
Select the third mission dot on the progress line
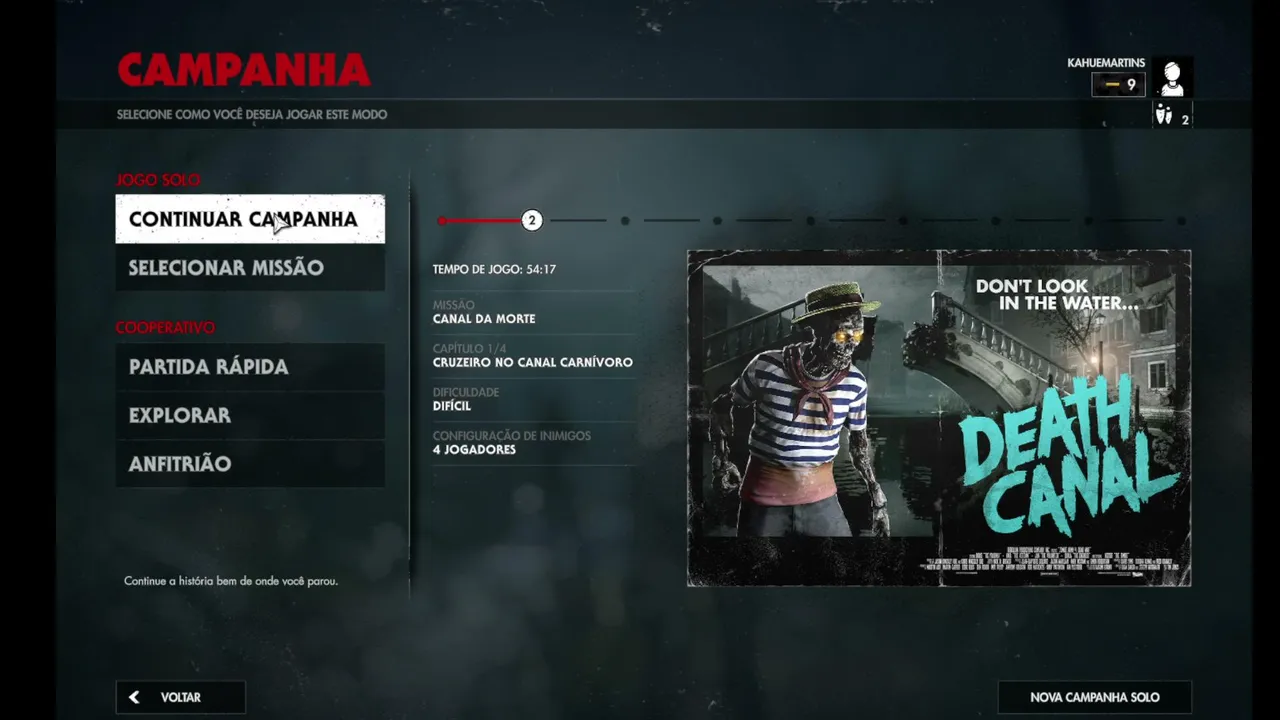pos(625,220)
